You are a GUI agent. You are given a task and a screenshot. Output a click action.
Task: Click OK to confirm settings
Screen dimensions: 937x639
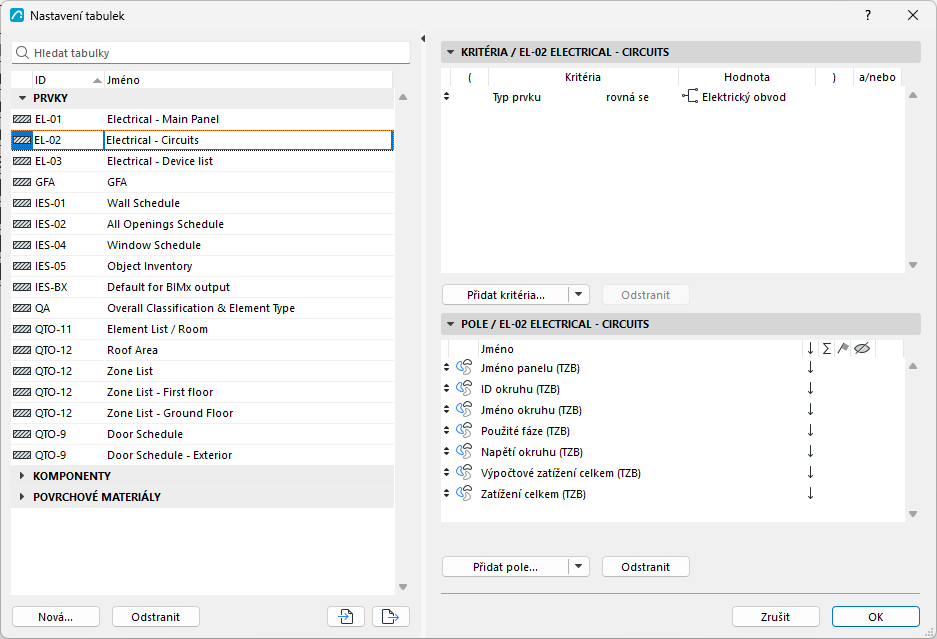(x=875, y=617)
